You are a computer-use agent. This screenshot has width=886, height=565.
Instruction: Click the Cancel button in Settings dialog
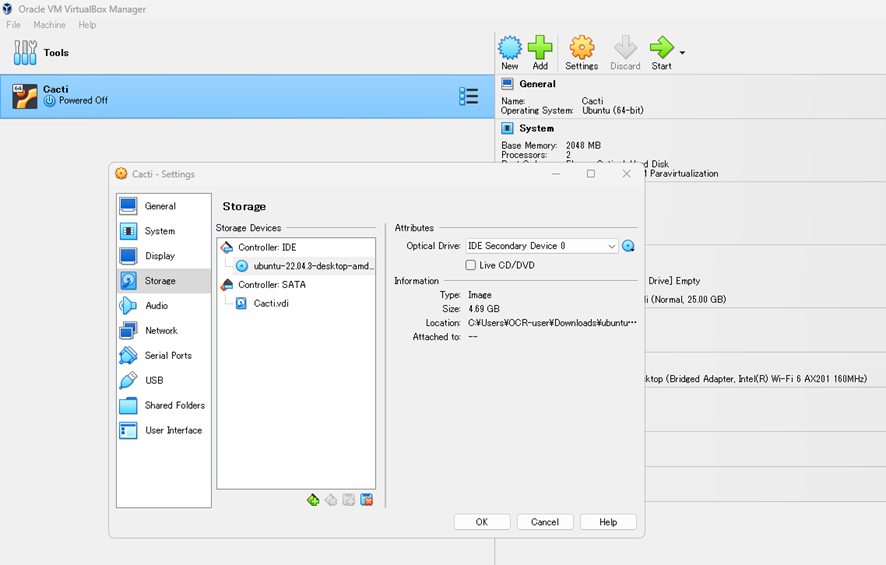(x=545, y=522)
